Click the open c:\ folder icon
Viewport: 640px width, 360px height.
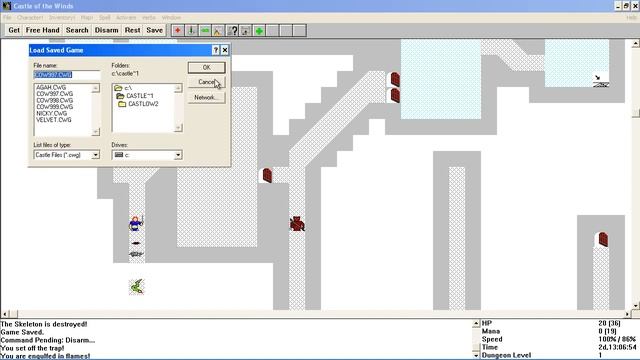click(118, 88)
